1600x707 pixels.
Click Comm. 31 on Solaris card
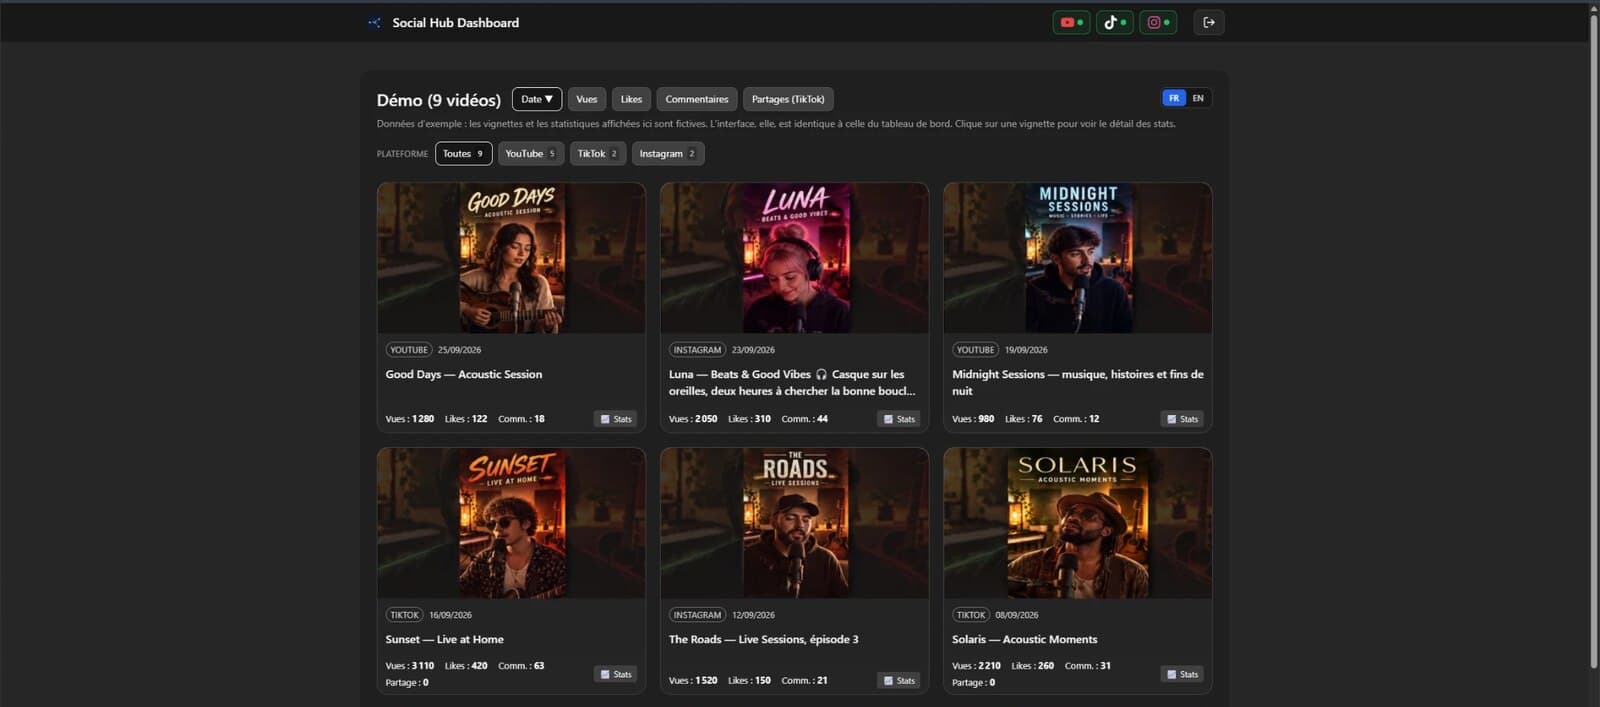1088,665
